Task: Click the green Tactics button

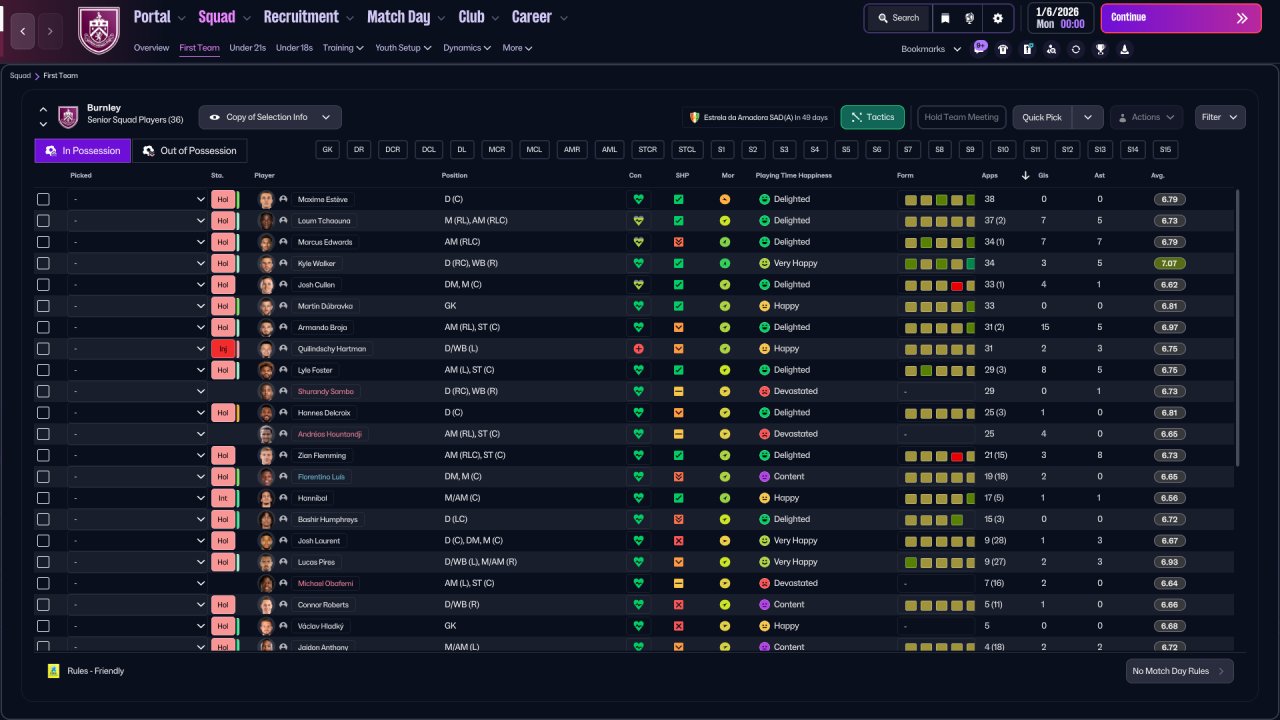Action: click(872, 117)
